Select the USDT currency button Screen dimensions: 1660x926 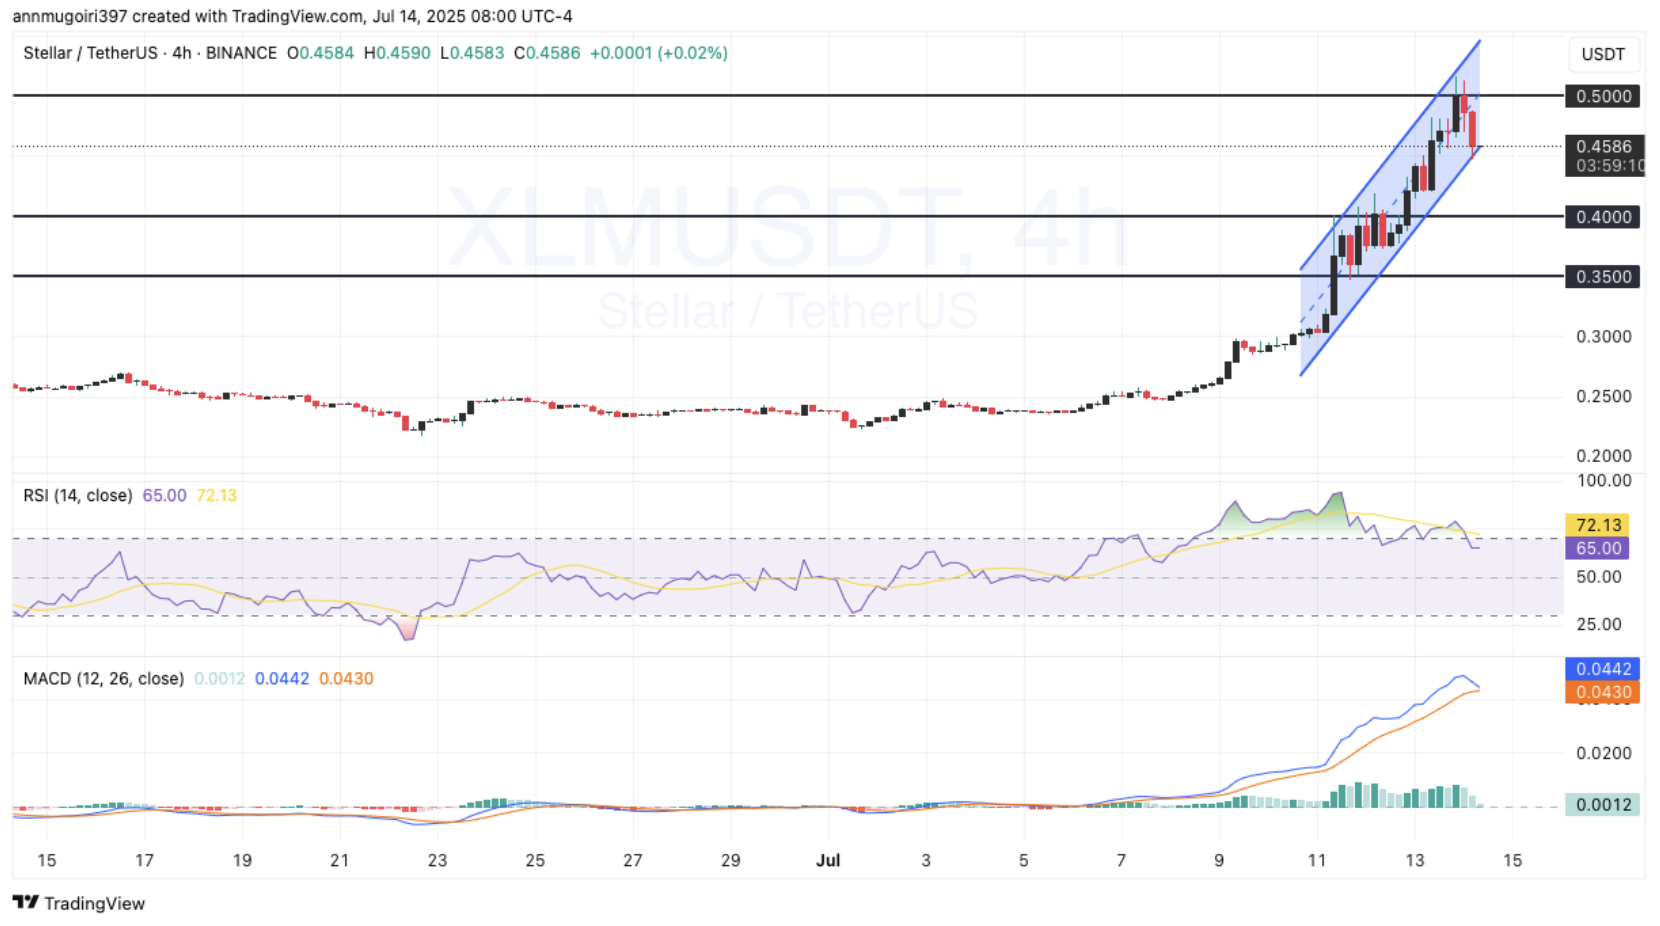click(1603, 55)
